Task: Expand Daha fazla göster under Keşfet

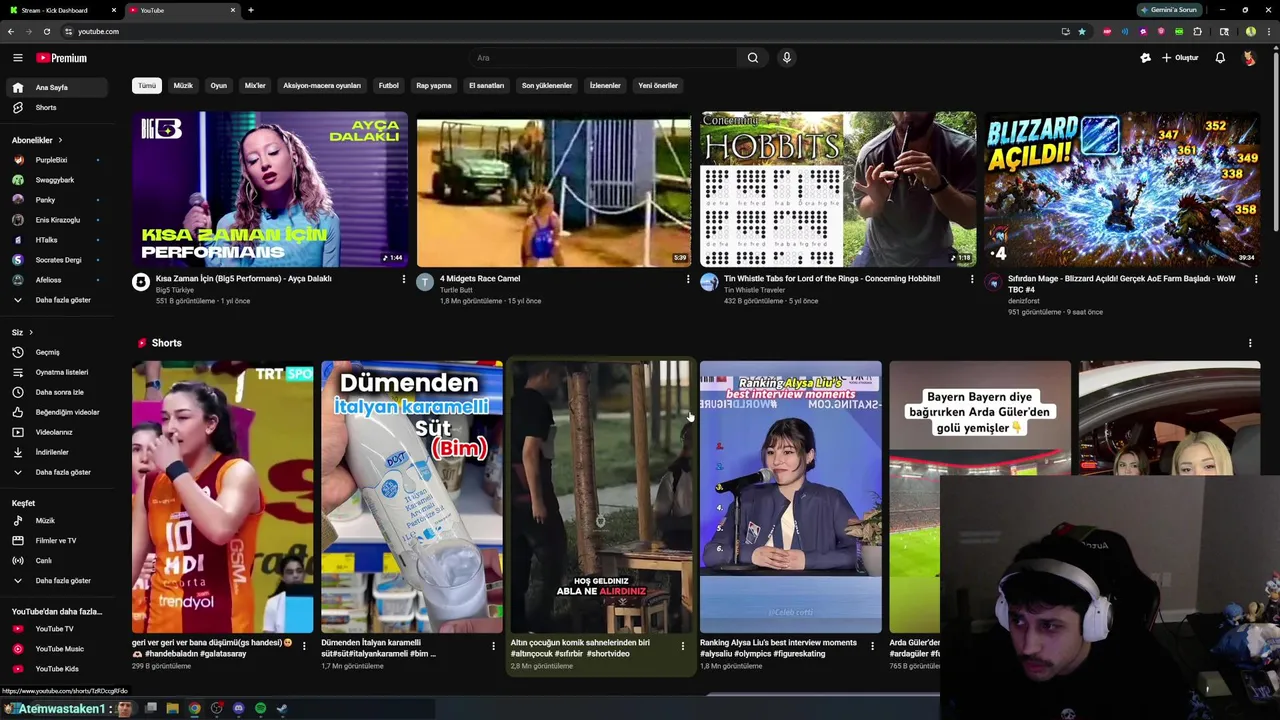Action: [56, 581]
